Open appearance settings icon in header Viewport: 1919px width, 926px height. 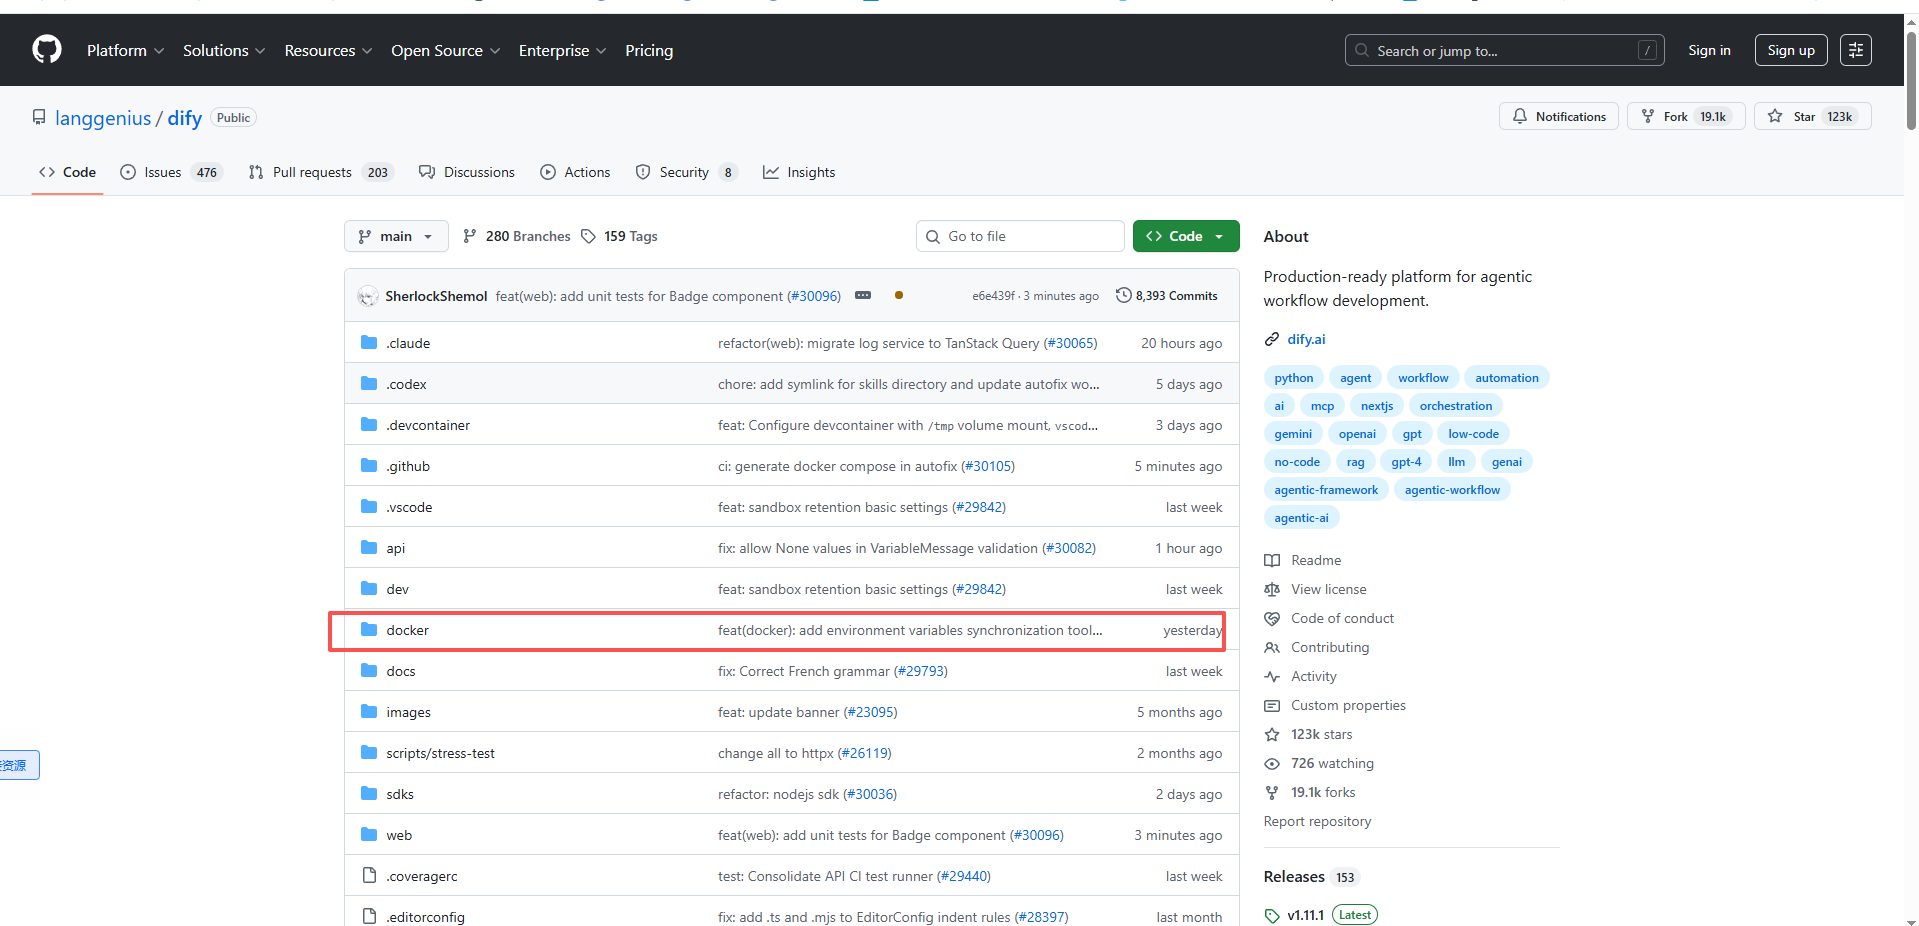(1856, 50)
